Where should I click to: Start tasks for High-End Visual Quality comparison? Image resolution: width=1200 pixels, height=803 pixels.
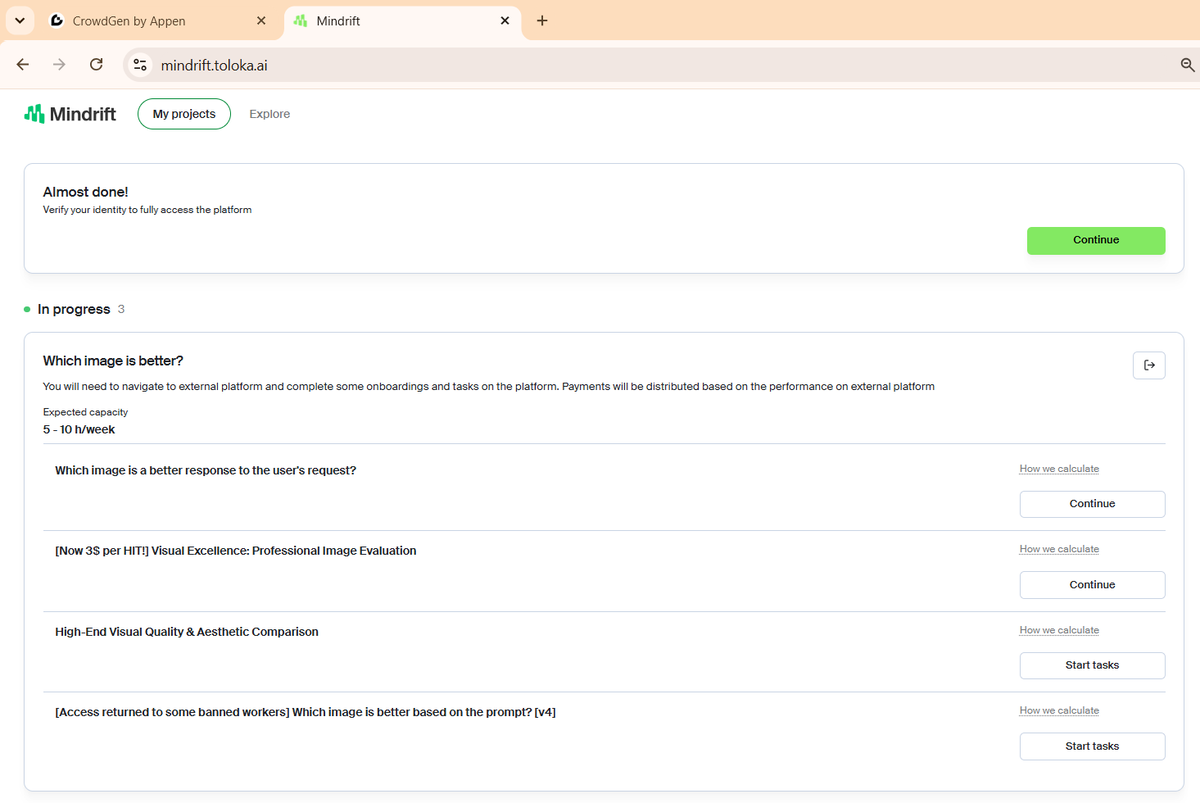coord(1092,665)
